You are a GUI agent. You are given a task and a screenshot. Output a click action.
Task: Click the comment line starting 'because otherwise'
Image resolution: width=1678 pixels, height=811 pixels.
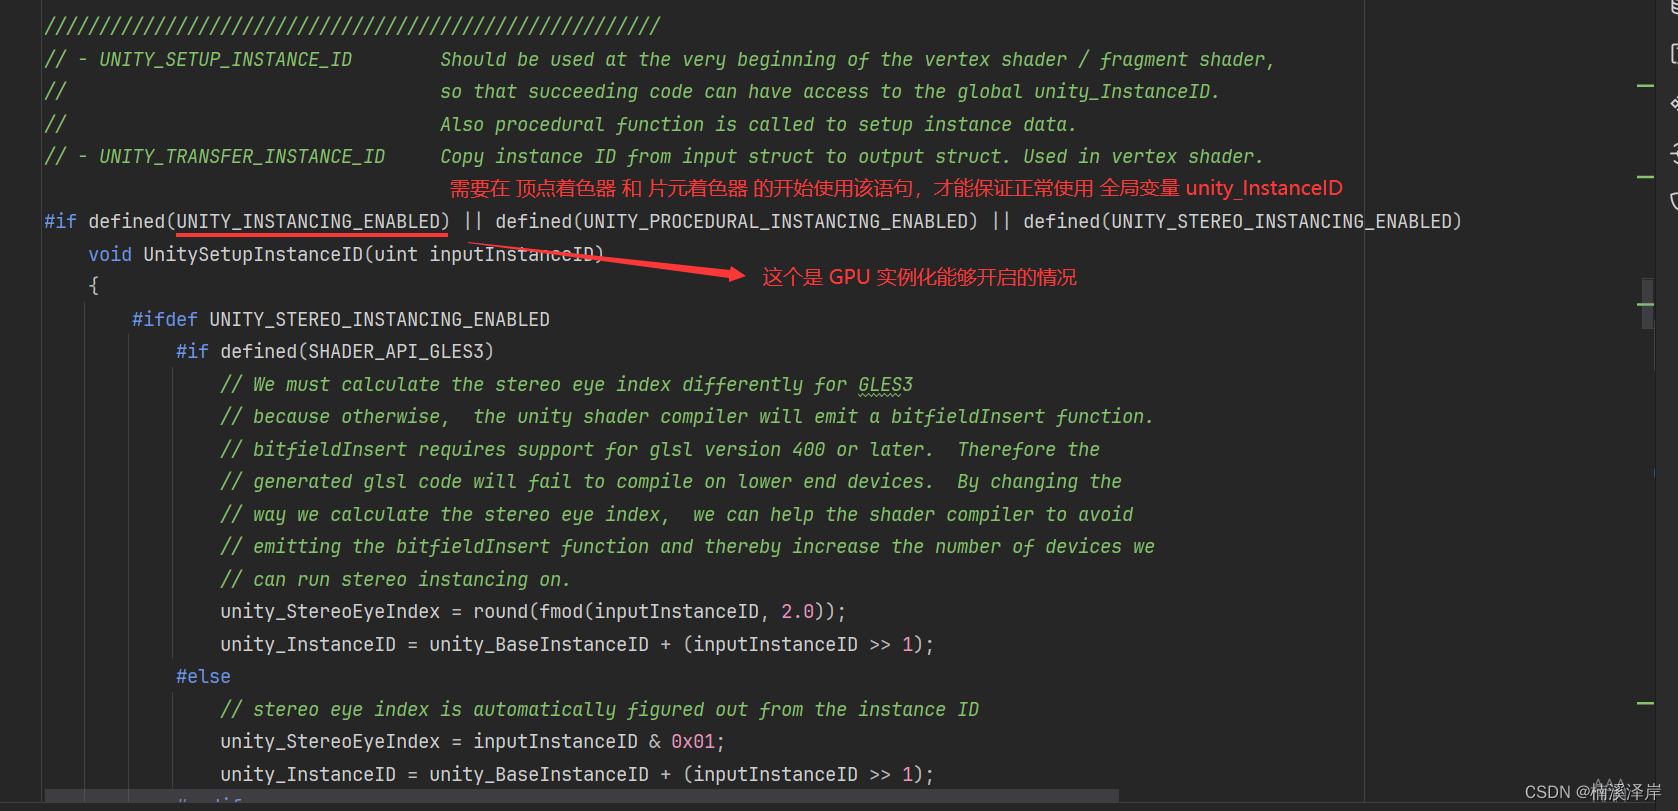tap(687, 416)
